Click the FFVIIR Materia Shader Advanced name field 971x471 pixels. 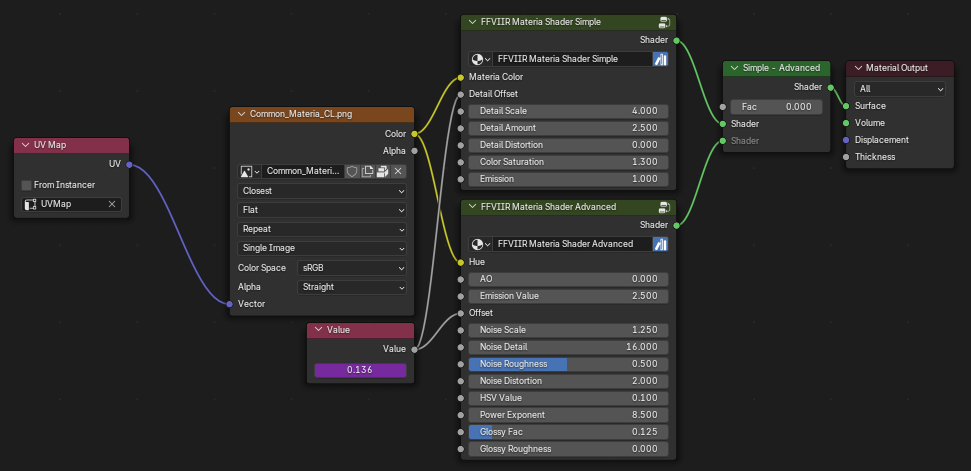[x=572, y=244]
